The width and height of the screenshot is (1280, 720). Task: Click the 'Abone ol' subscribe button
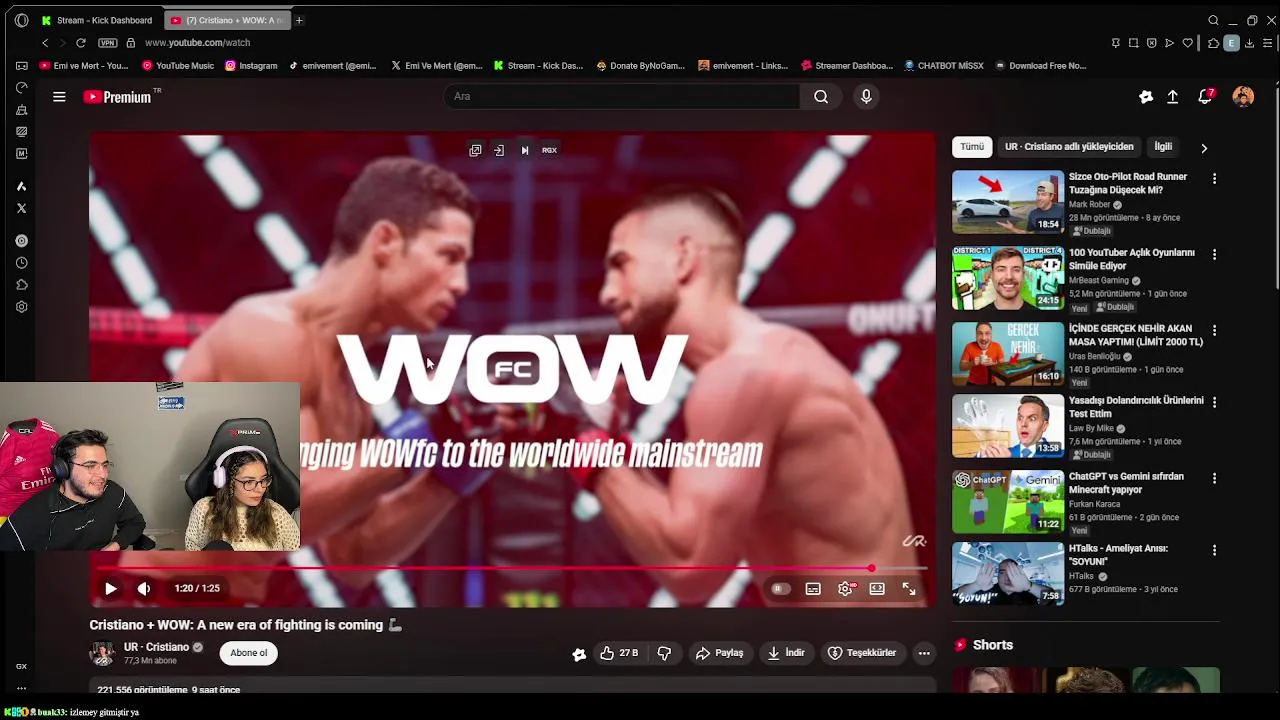(x=249, y=653)
